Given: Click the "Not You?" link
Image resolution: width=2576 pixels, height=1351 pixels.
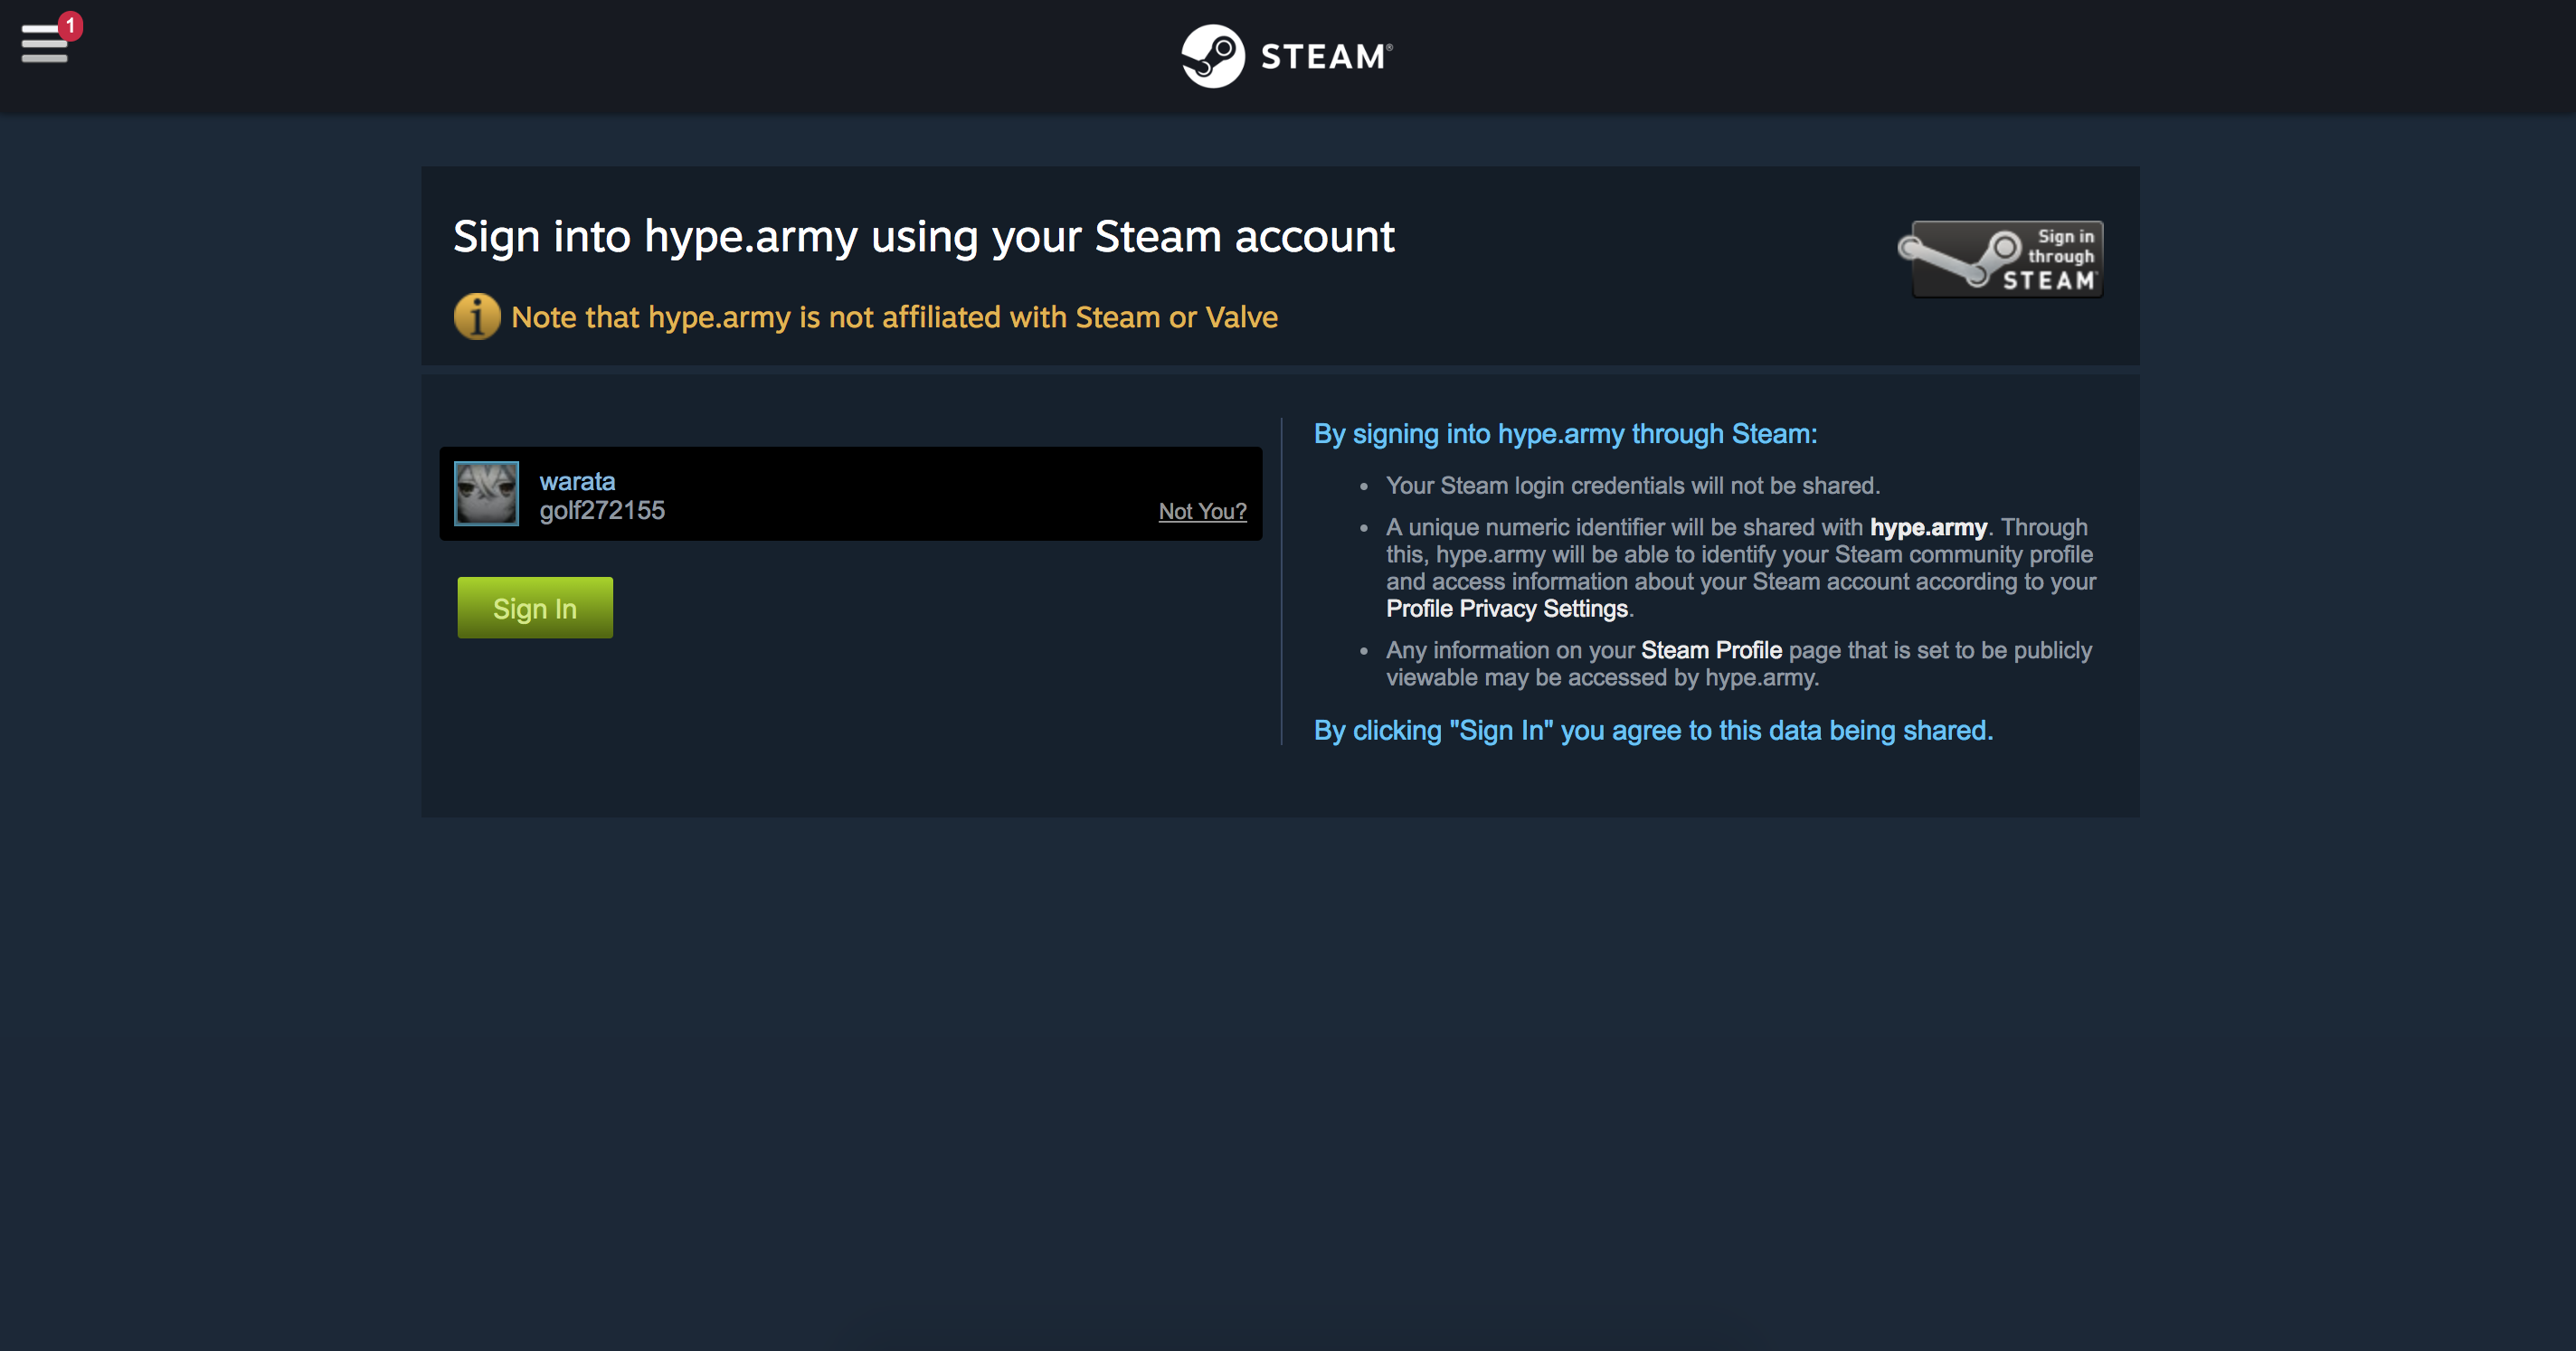Looking at the screenshot, I should point(1202,511).
